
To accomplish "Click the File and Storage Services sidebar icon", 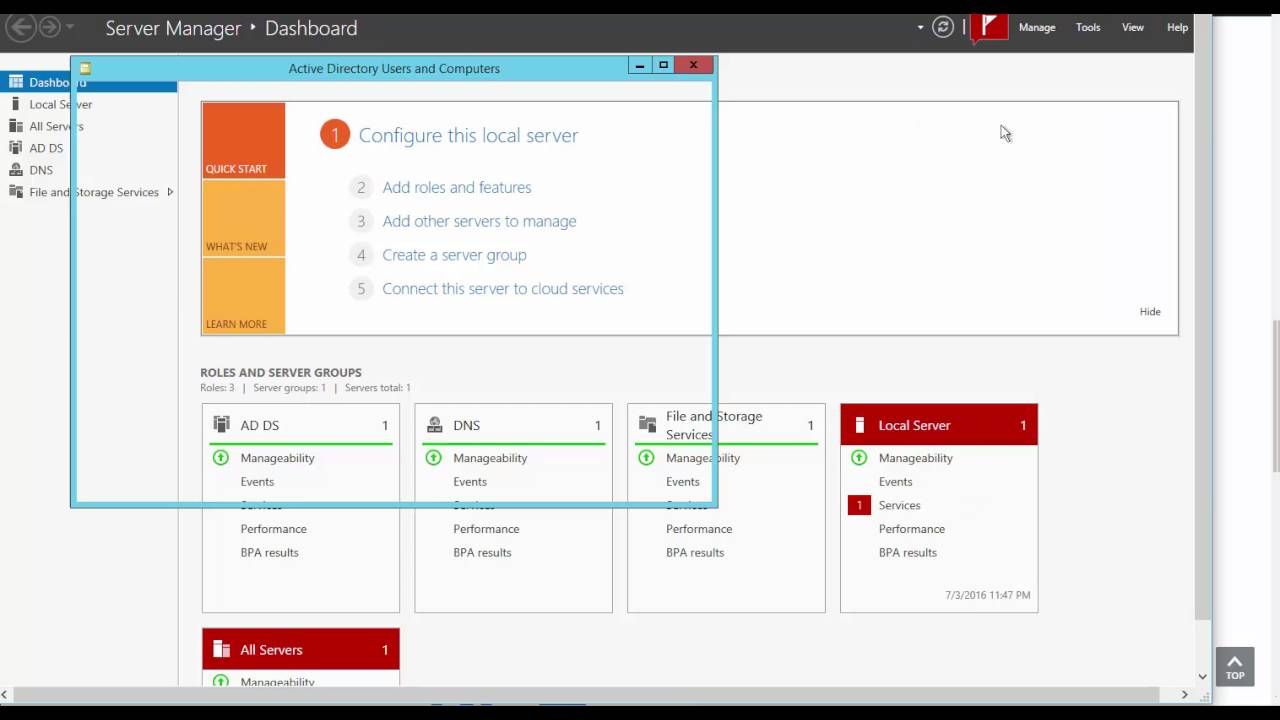I will tap(15, 192).
